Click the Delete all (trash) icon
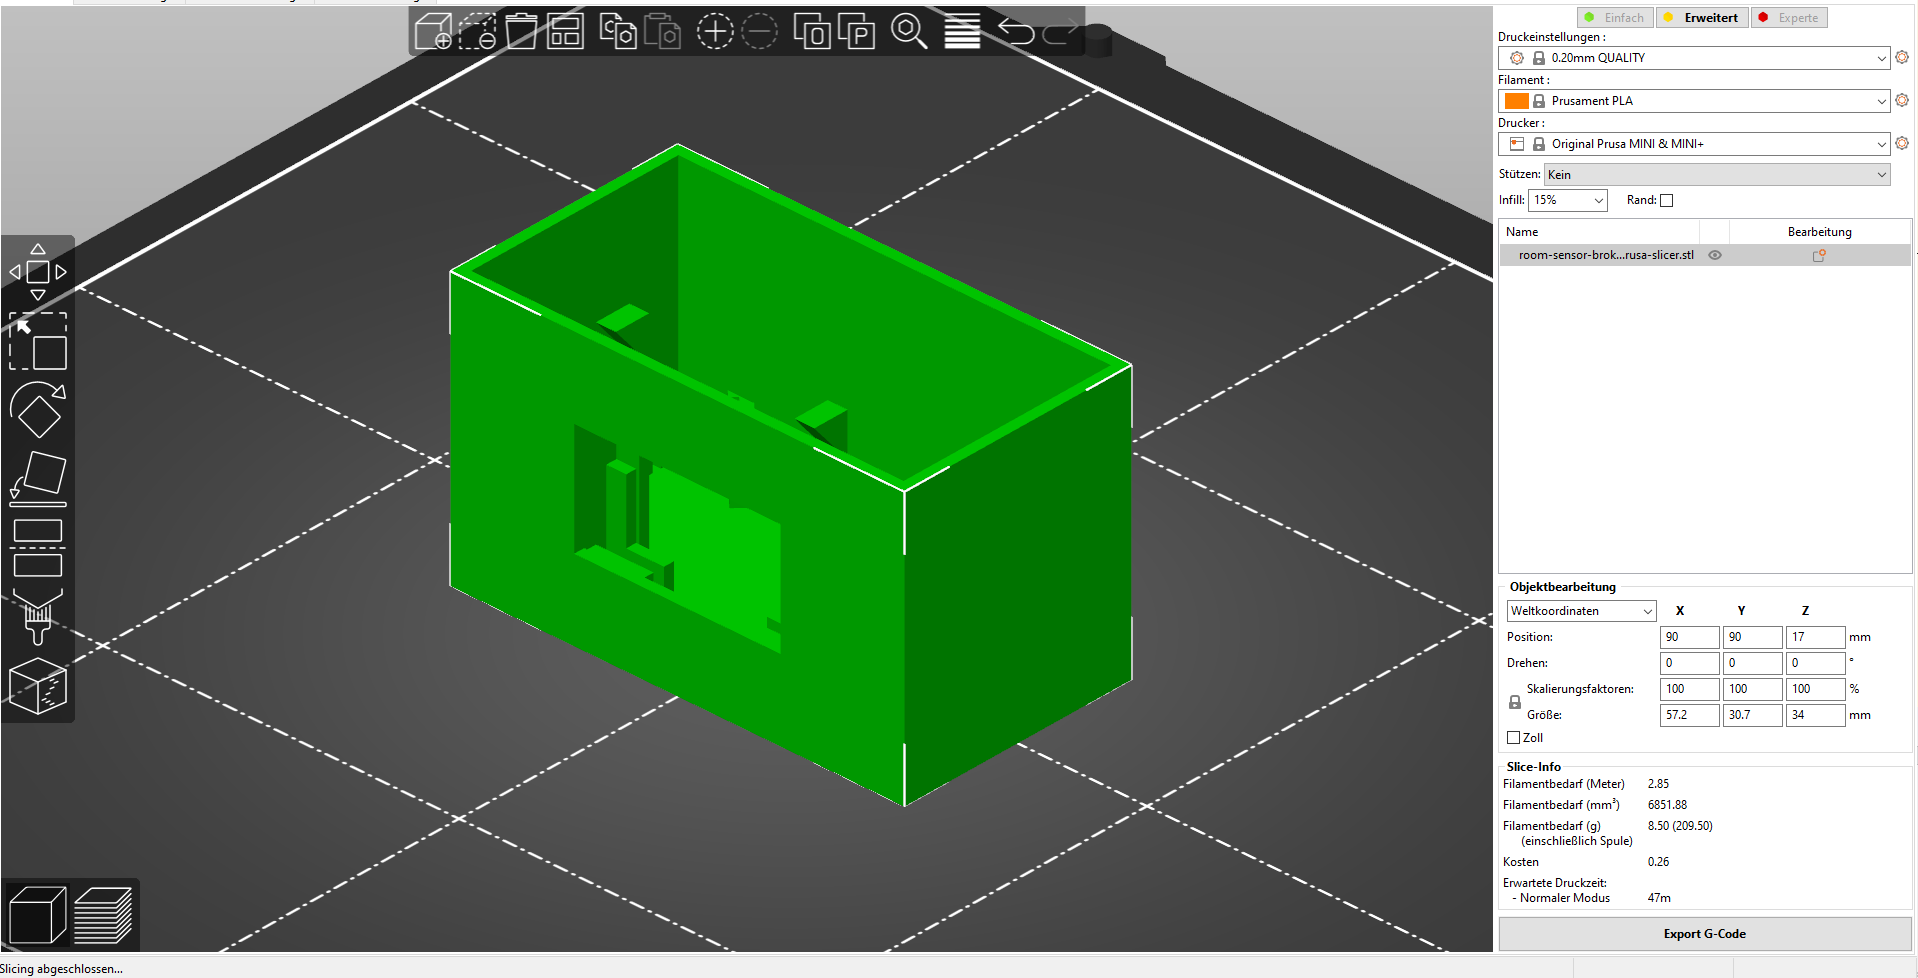Image resolution: width=1918 pixels, height=978 pixels. 521,32
